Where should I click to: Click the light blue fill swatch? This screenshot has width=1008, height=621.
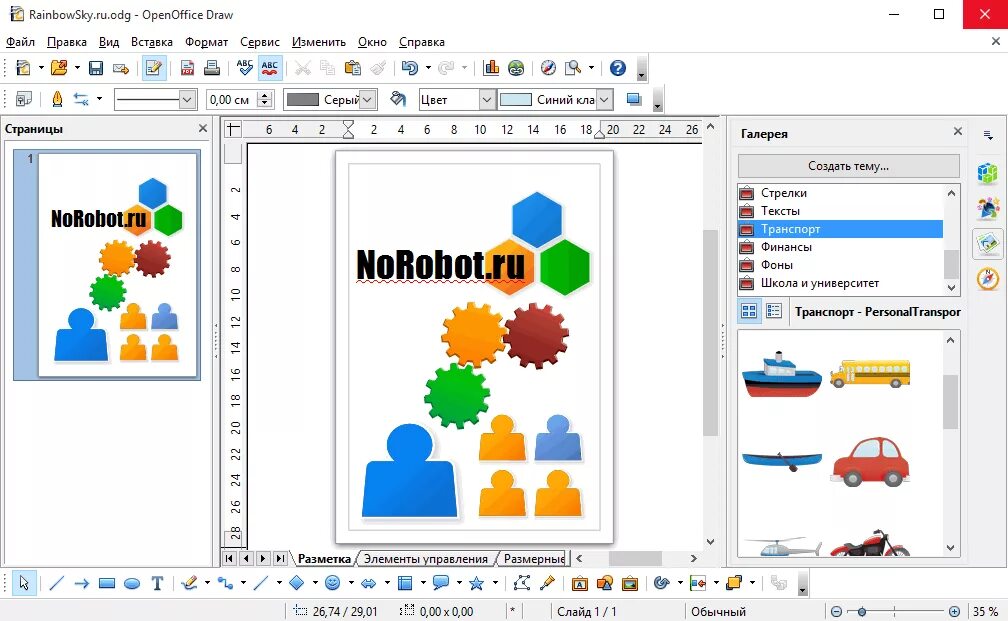coord(516,100)
